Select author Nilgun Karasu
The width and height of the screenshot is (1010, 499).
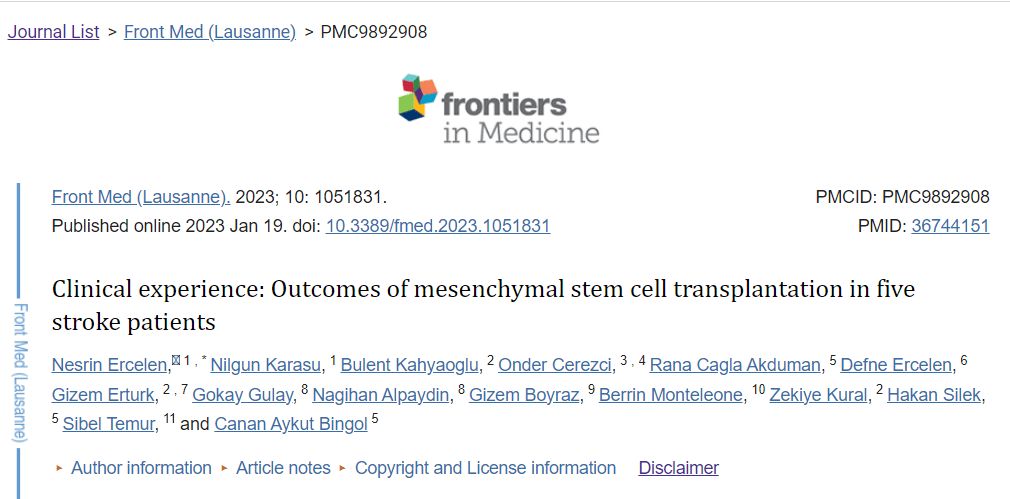coord(267,364)
